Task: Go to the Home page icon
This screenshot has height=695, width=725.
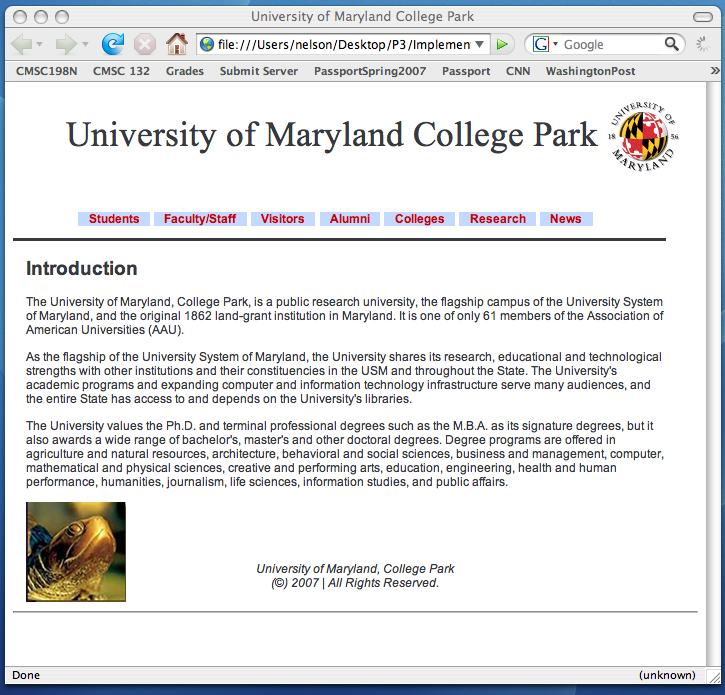Action: point(177,44)
